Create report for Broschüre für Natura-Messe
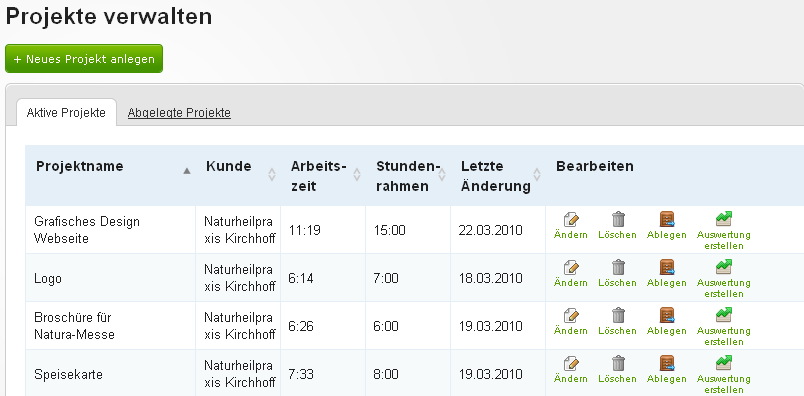This screenshot has height=396, width=804. tap(723, 315)
